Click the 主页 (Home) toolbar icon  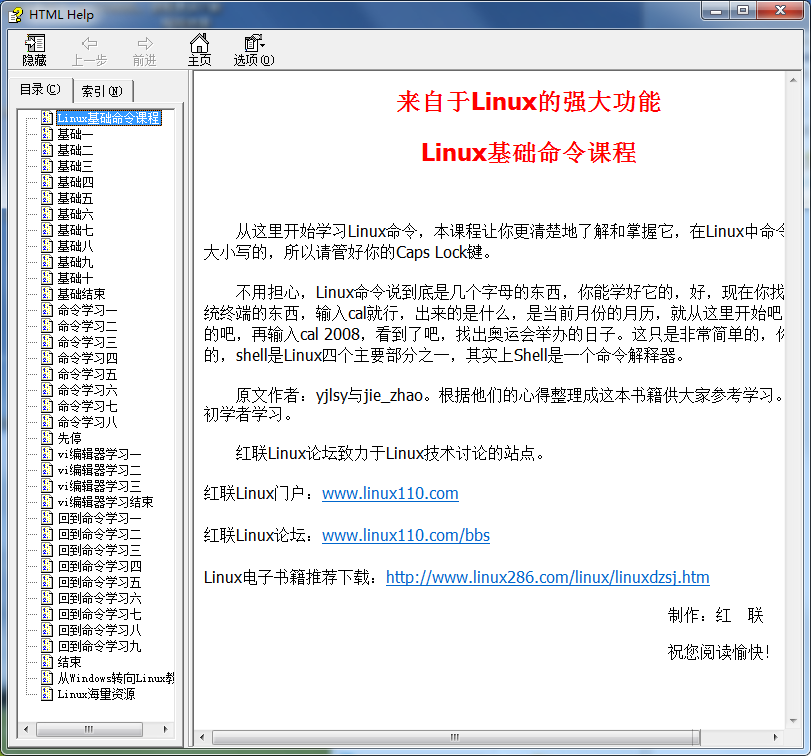[200, 49]
